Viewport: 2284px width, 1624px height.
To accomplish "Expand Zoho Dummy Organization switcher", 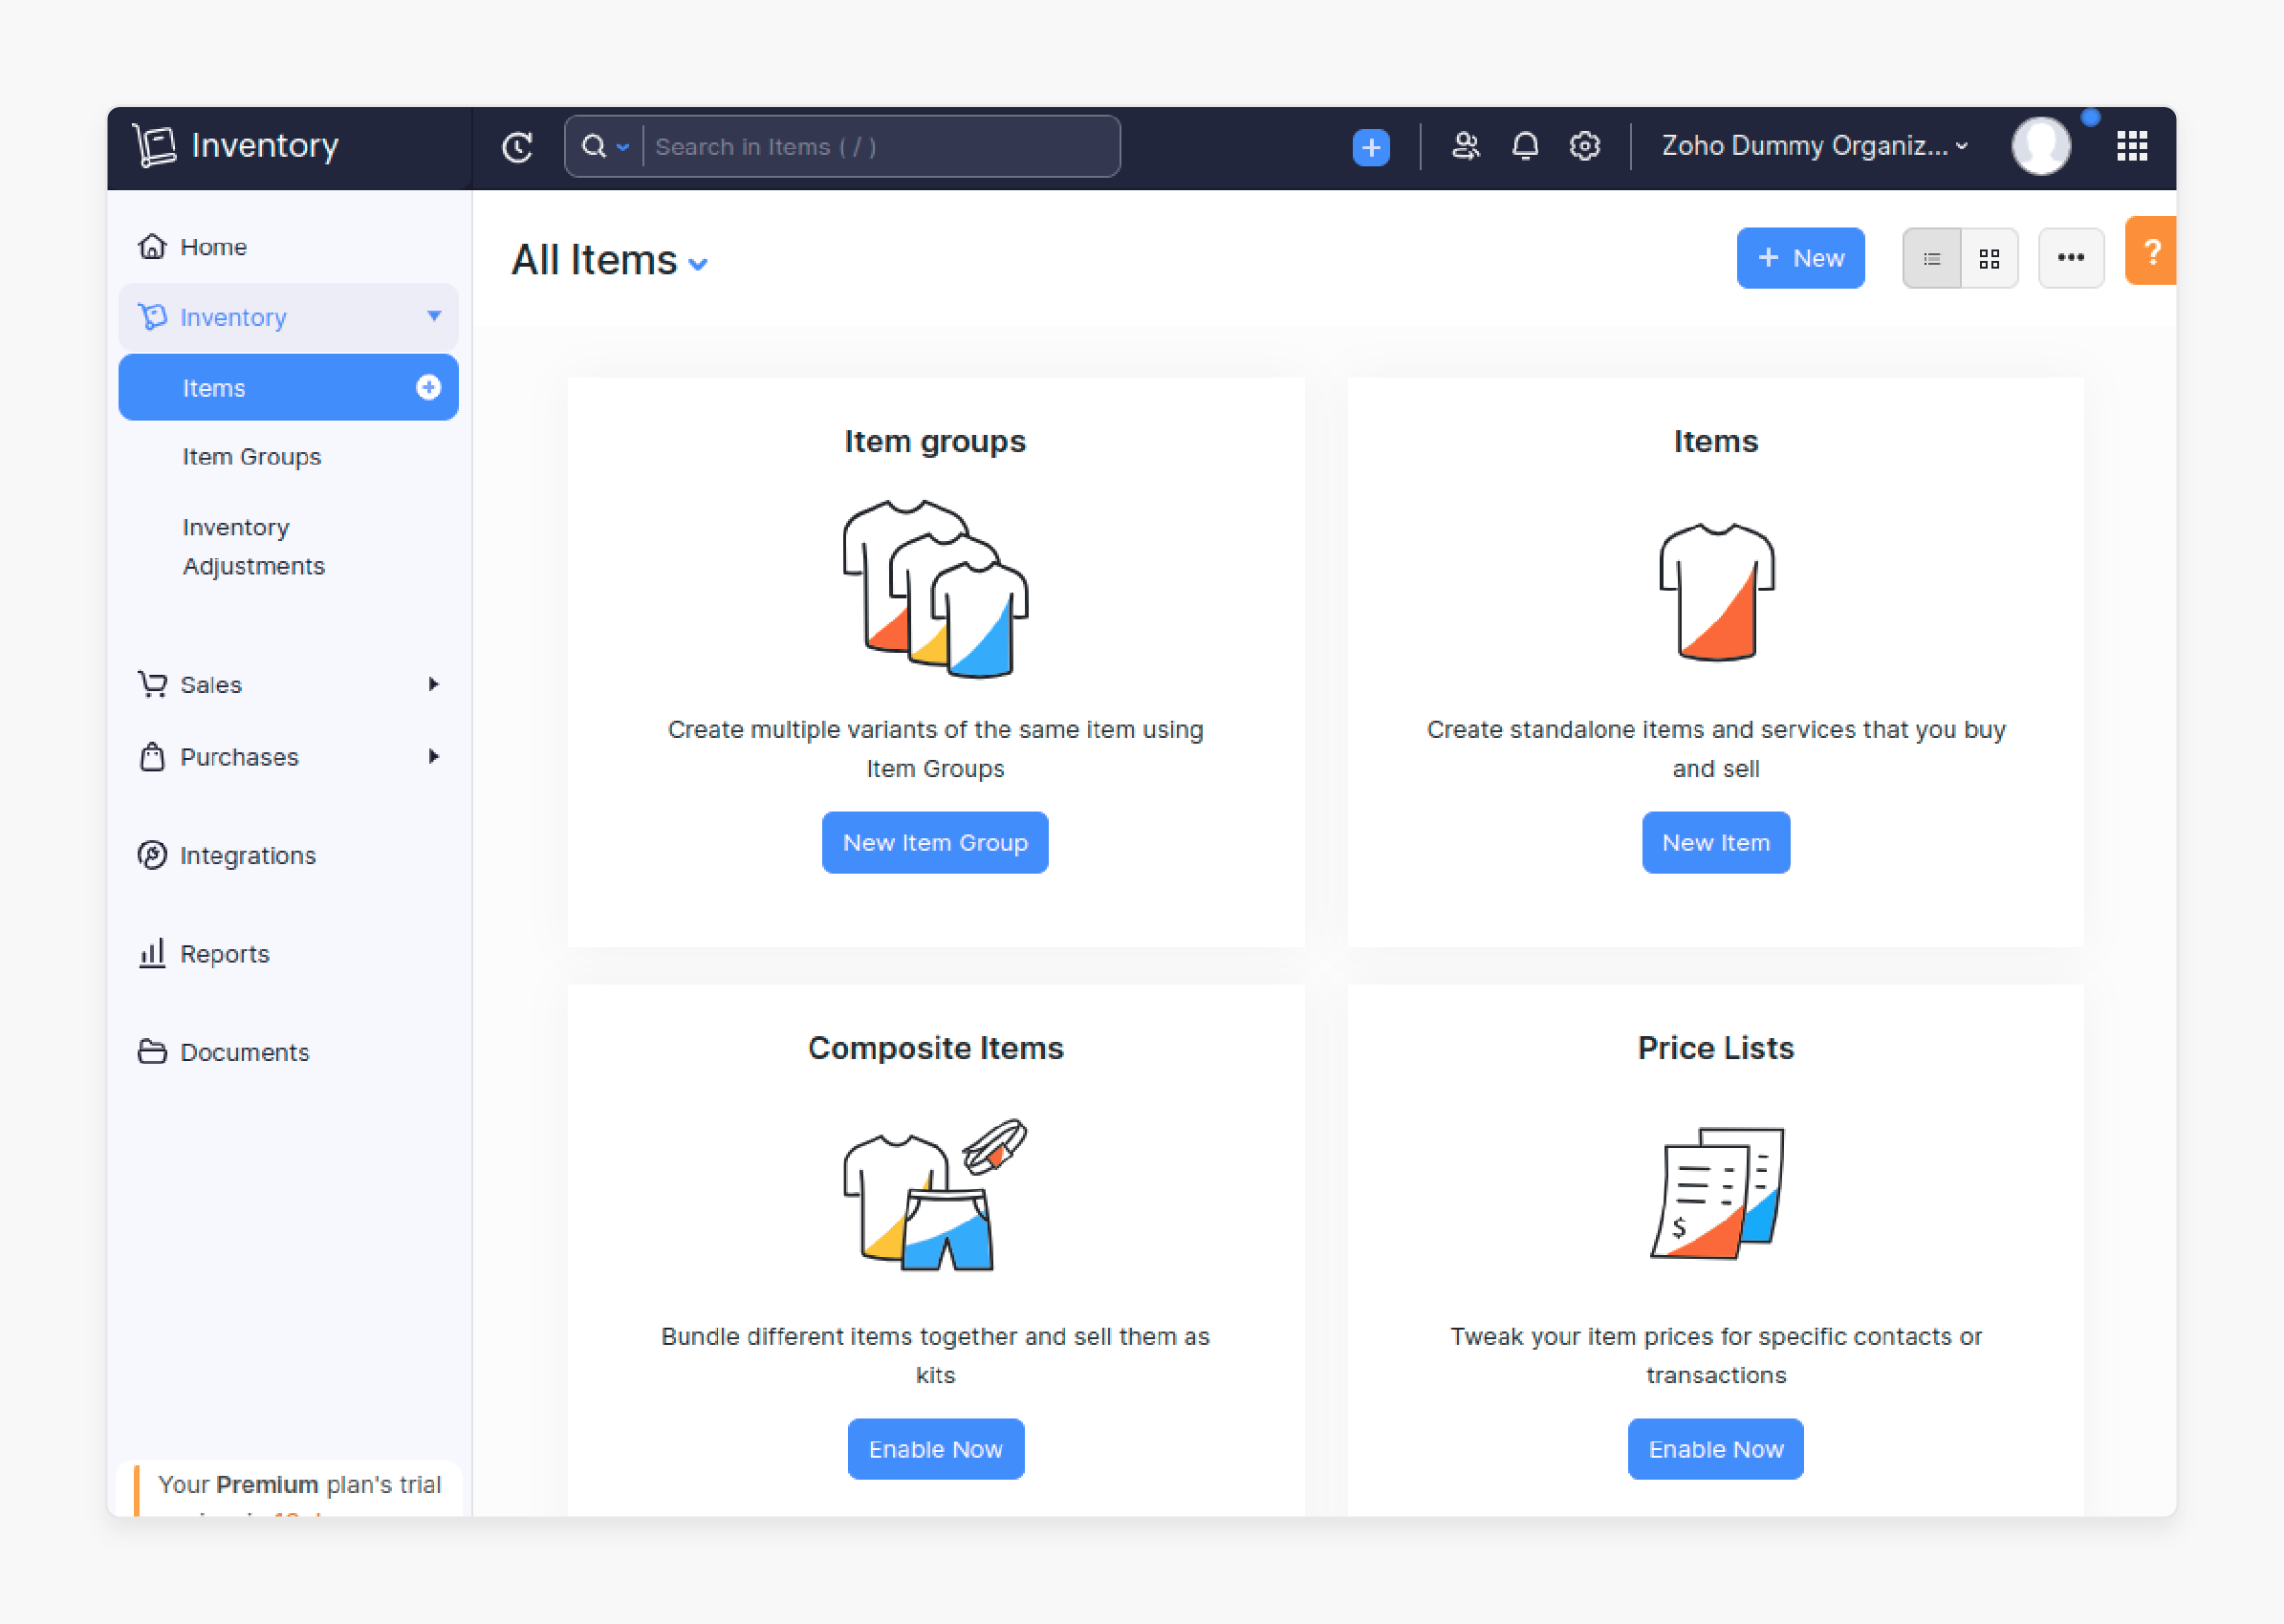I will pos(1815,146).
